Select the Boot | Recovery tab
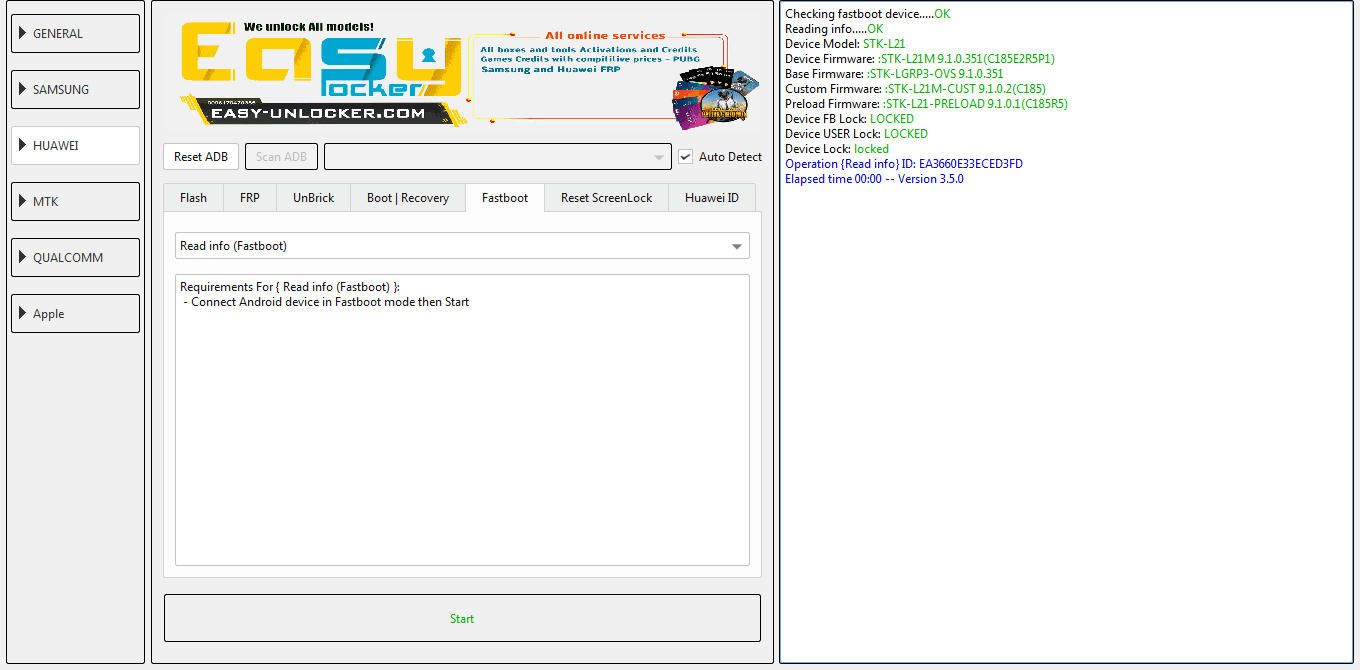This screenshot has width=1360, height=670. pyautogui.click(x=408, y=198)
